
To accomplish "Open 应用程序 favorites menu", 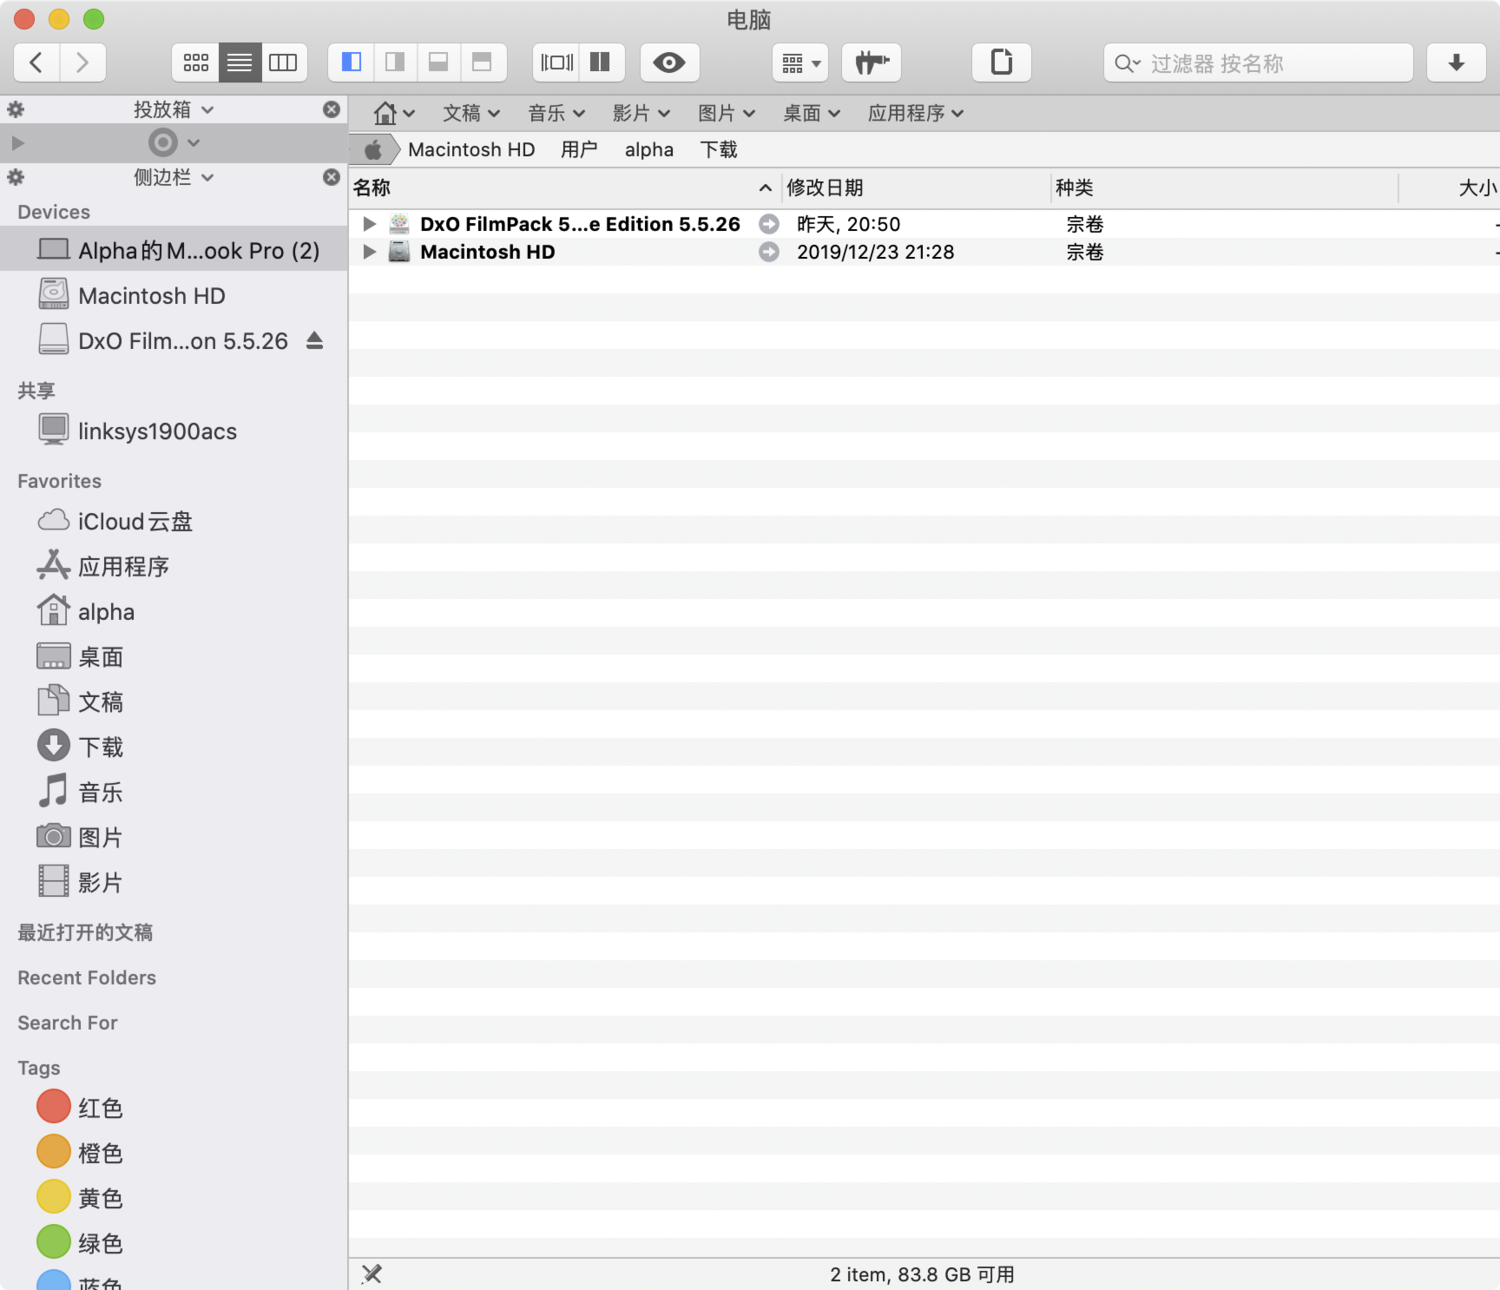I will pyautogui.click(x=915, y=113).
